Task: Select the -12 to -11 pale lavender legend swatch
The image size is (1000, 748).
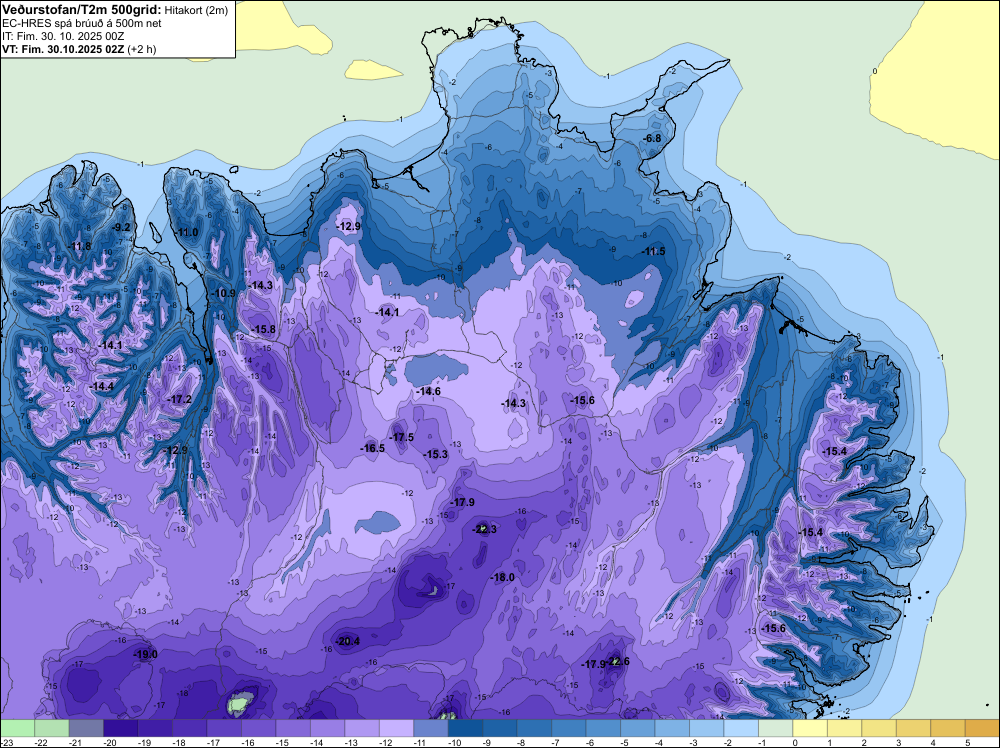Action: click(396, 728)
